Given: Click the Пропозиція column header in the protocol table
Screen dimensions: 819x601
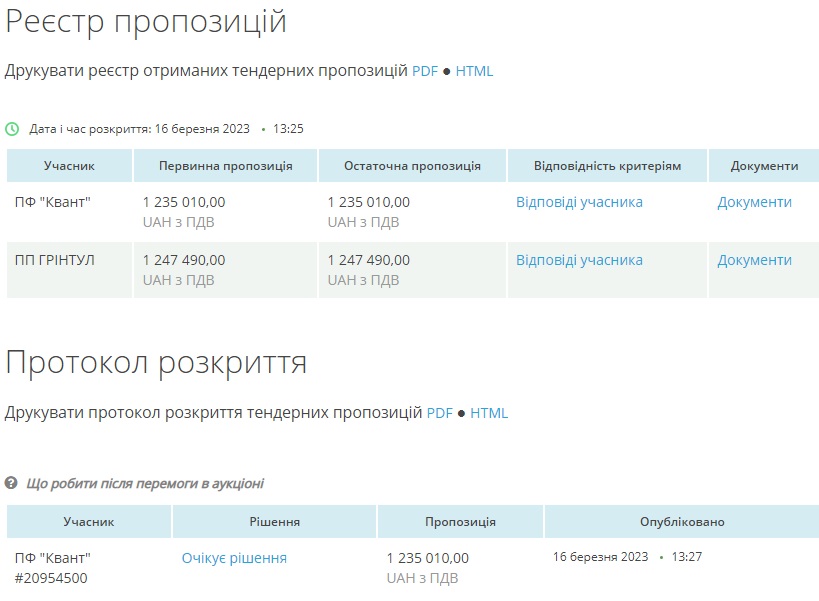Looking at the screenshot, I should click(x=460, y=522).
